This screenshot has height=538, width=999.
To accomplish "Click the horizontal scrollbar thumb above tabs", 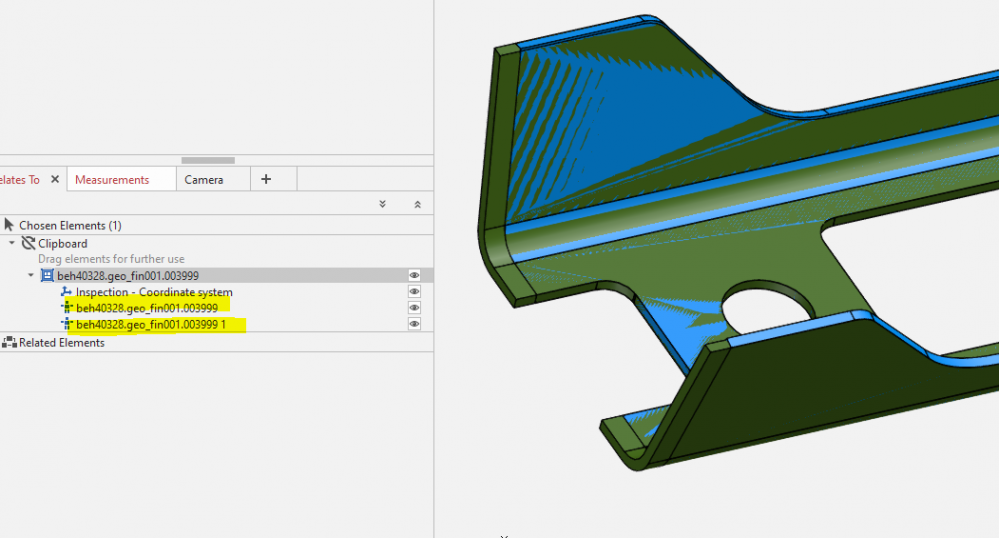I will pyautogui.click(x=208, y=160).
